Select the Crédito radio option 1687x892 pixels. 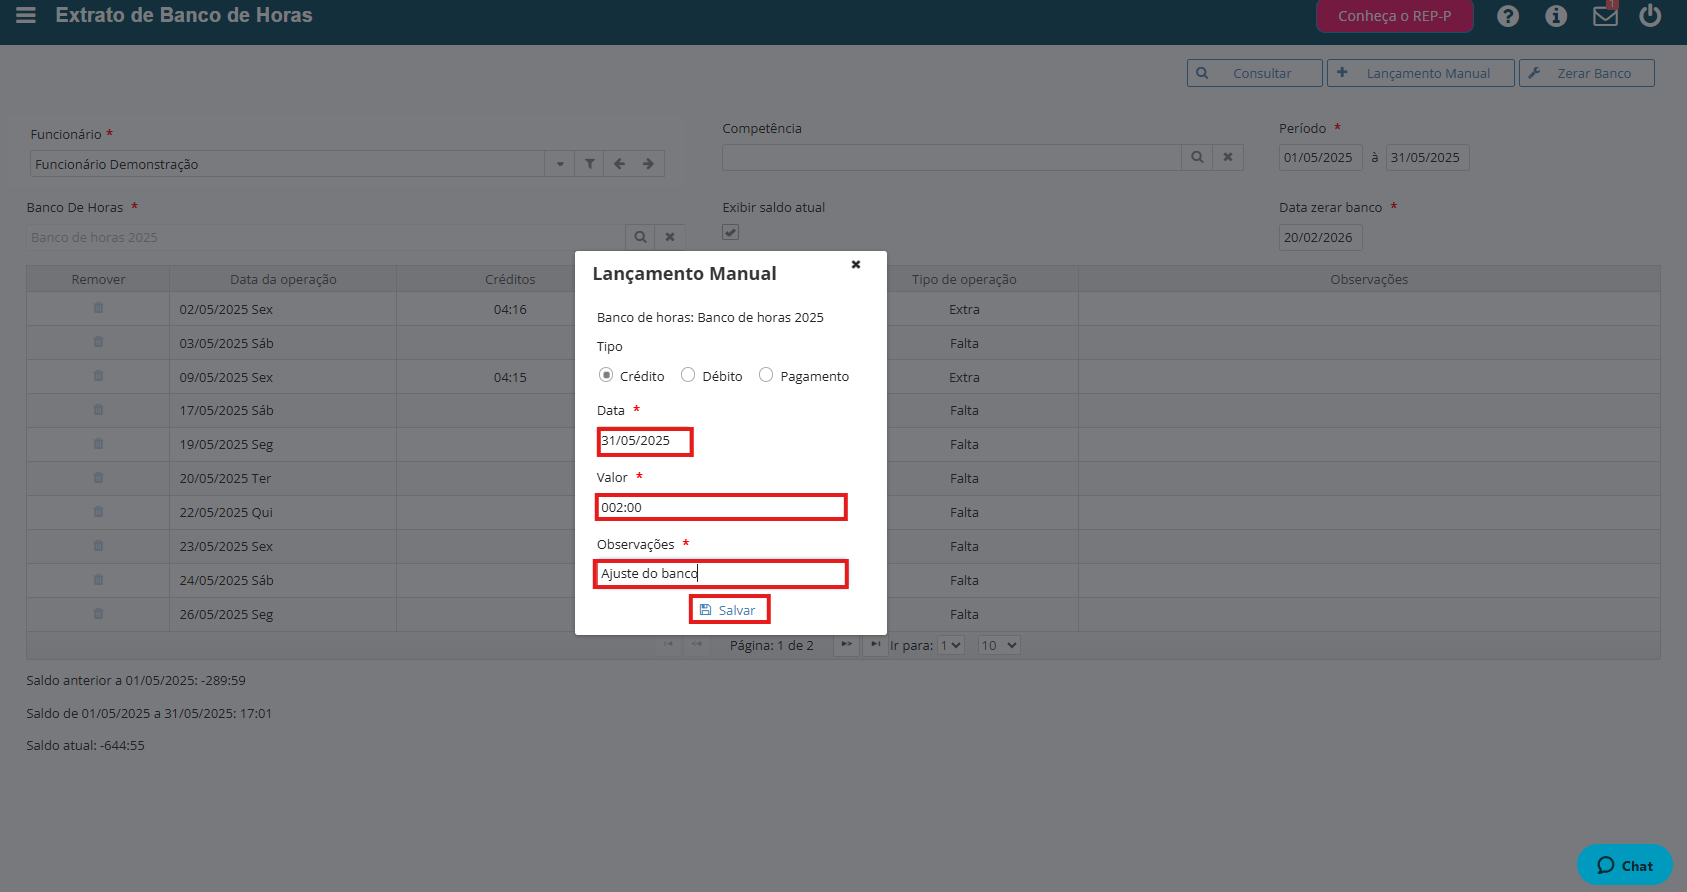pyautogui.click(x=606, y=375)
